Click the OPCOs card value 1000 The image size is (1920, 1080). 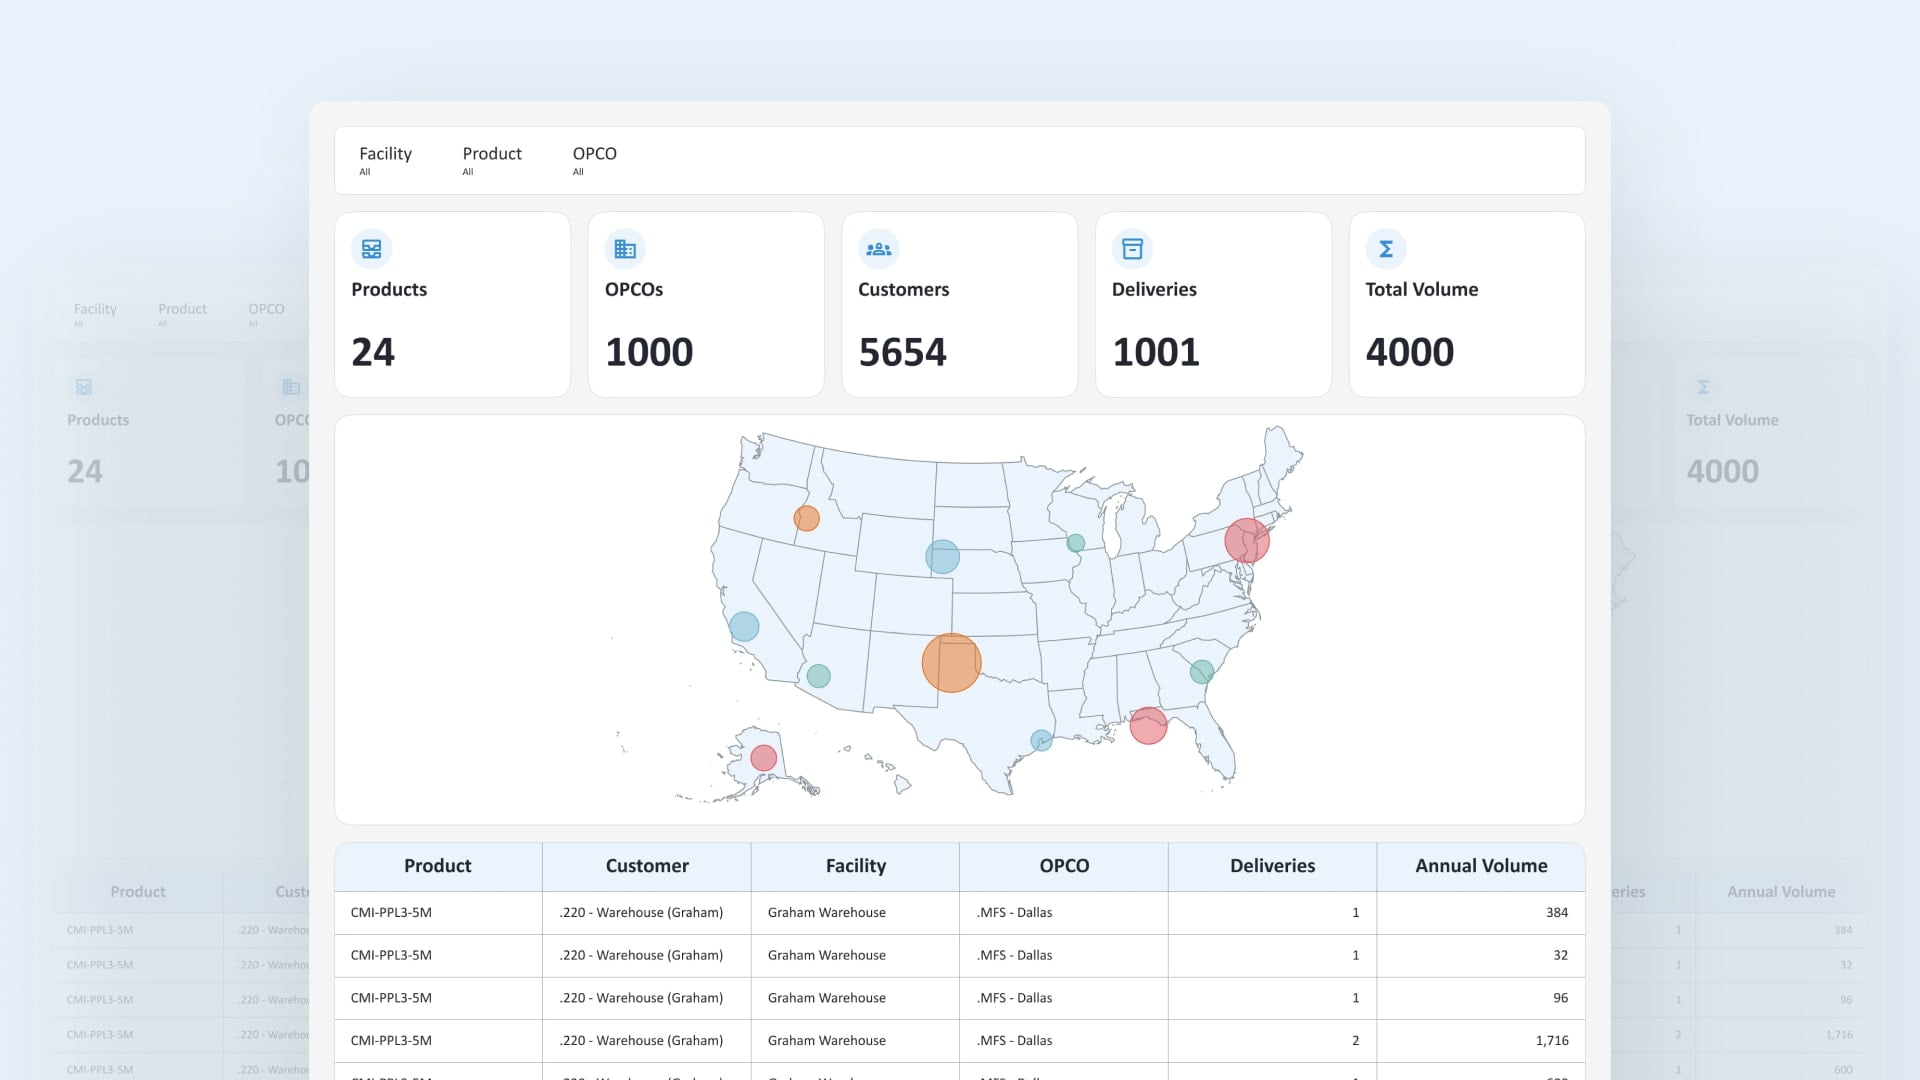pyautogui.click(x=649, y=352)
